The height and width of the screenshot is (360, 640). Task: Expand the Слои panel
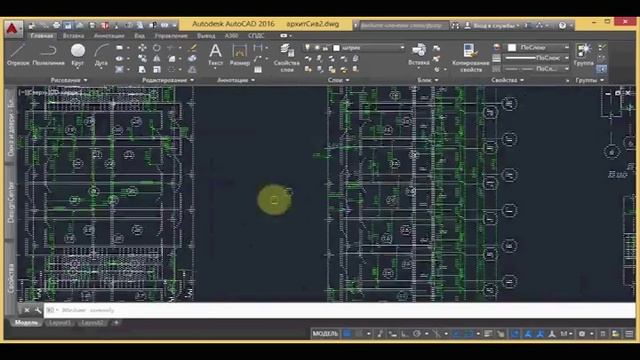pyautogui.click(x=338, y=80)
